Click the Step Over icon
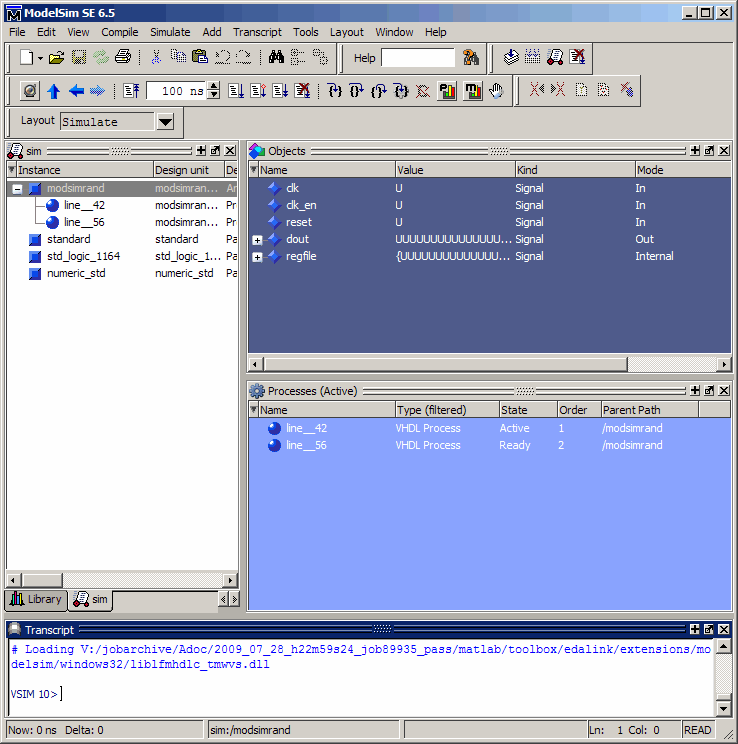 click(356, 91)
